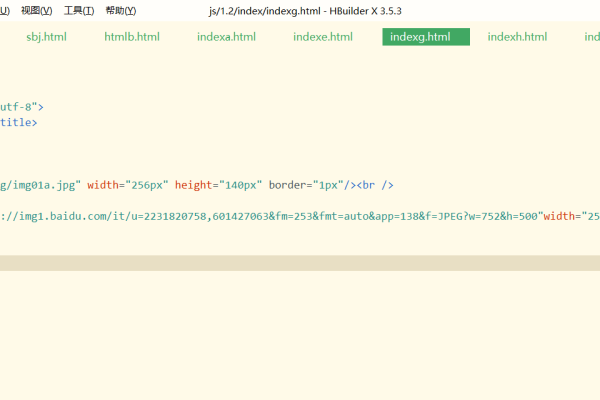Click the active indexg.html tab
Viewport: 600px width, 400px height.
(x=425, y=37)
